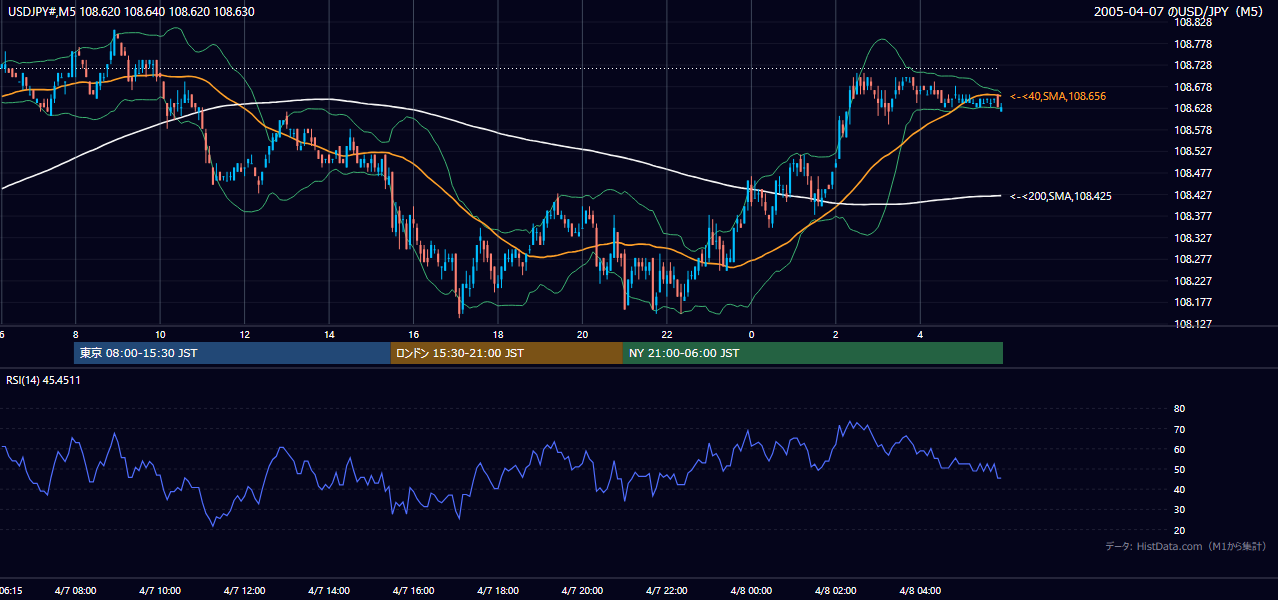Click the London 15:30-21:00 JST session bar
1278x600 pixels.
click(507, 353)
